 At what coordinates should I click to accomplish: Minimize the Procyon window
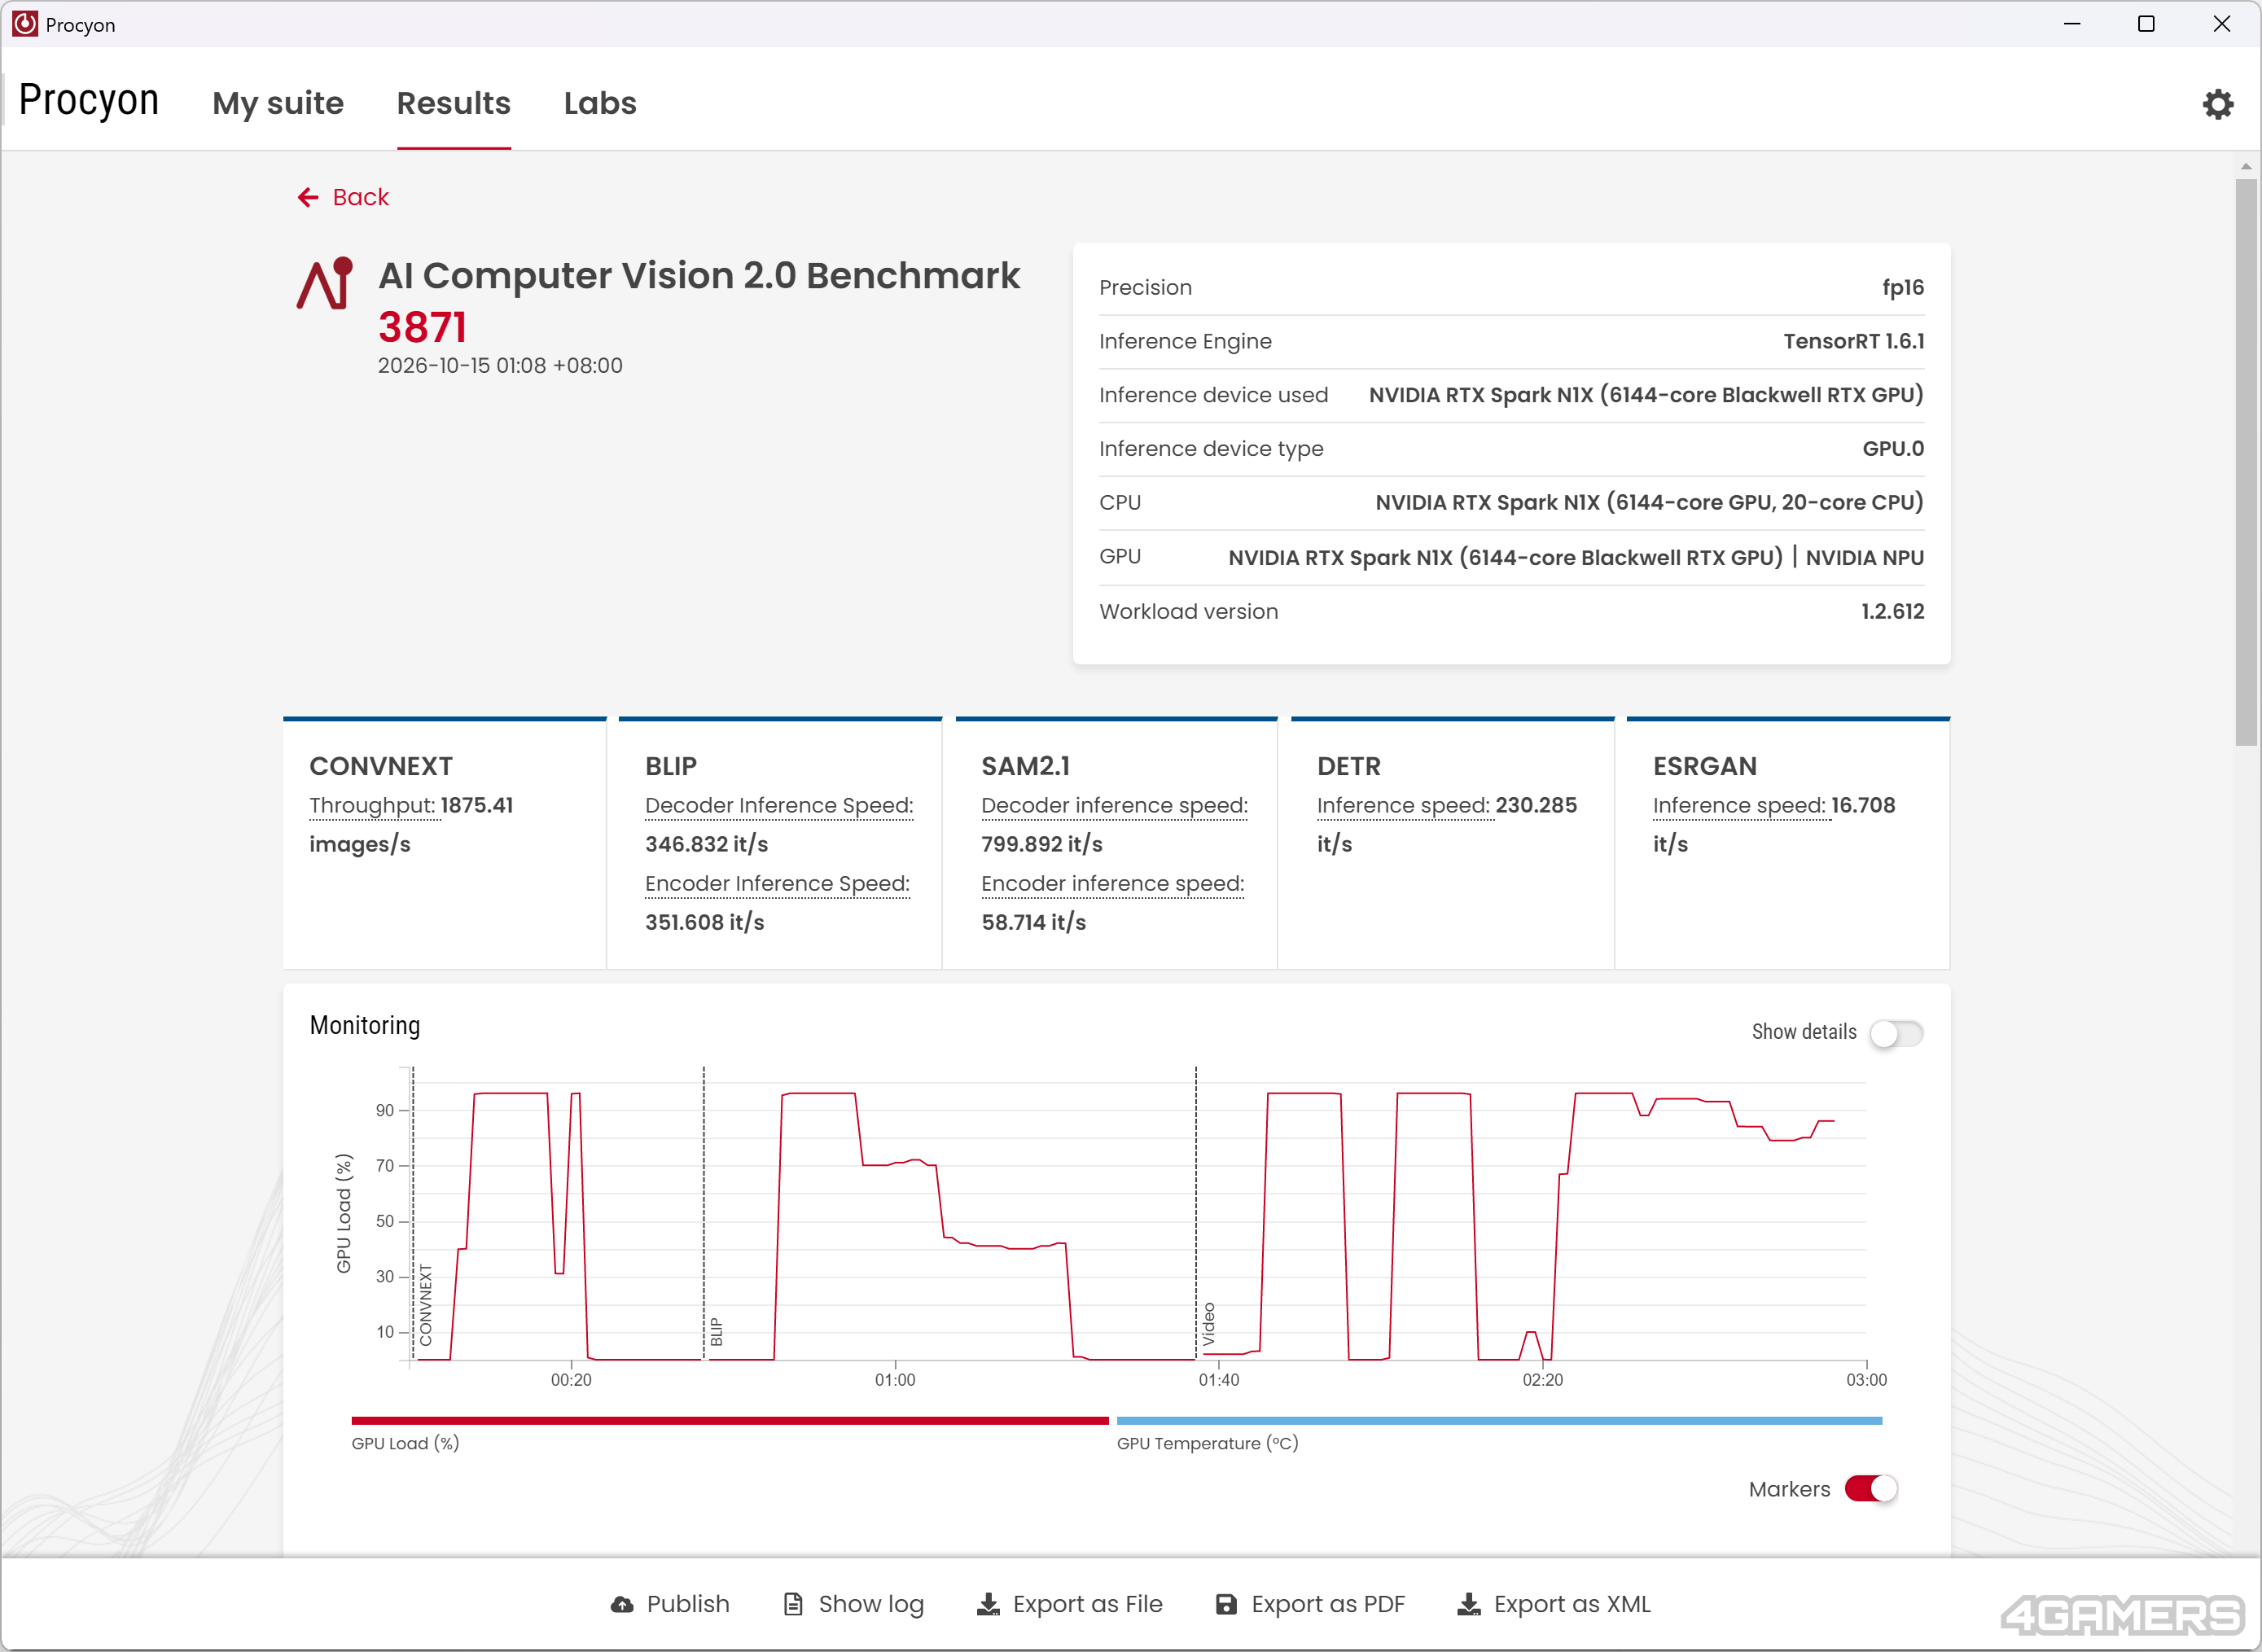[x=2071, y=24]
